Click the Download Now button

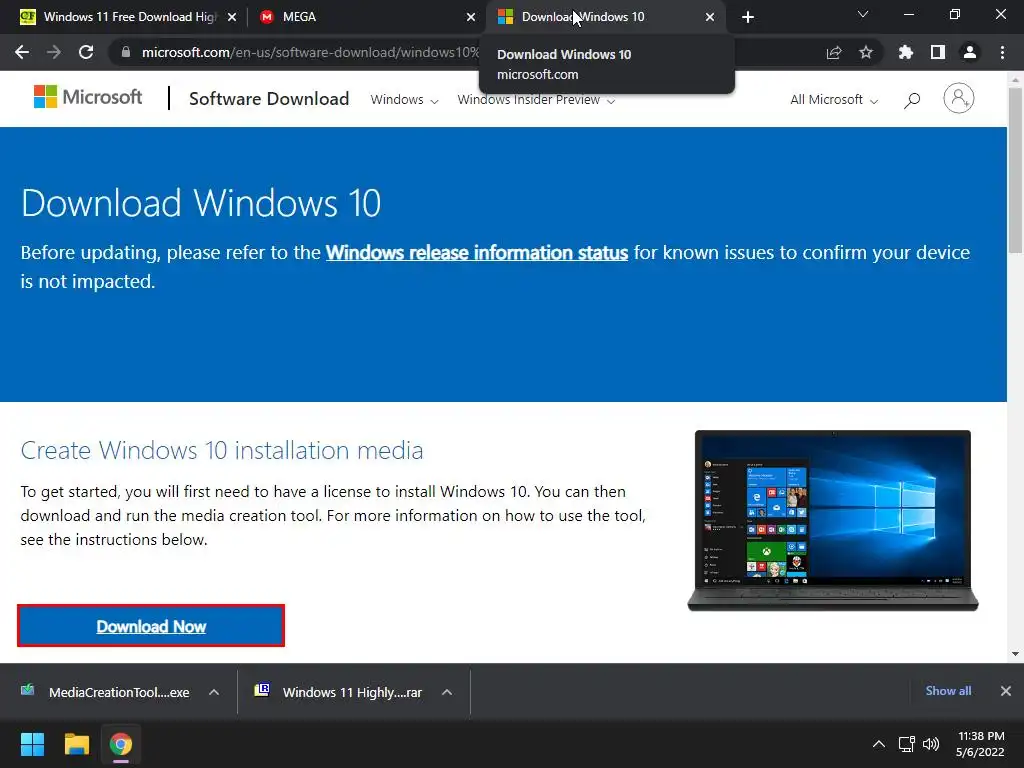tap(151, 626)
